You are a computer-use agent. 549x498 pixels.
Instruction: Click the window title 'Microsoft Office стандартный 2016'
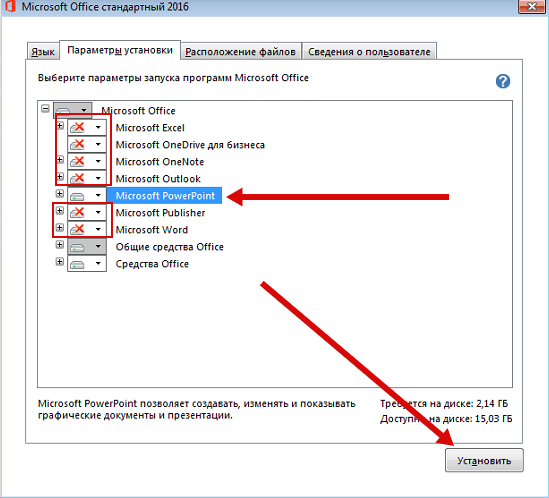[x=105, y=7]
